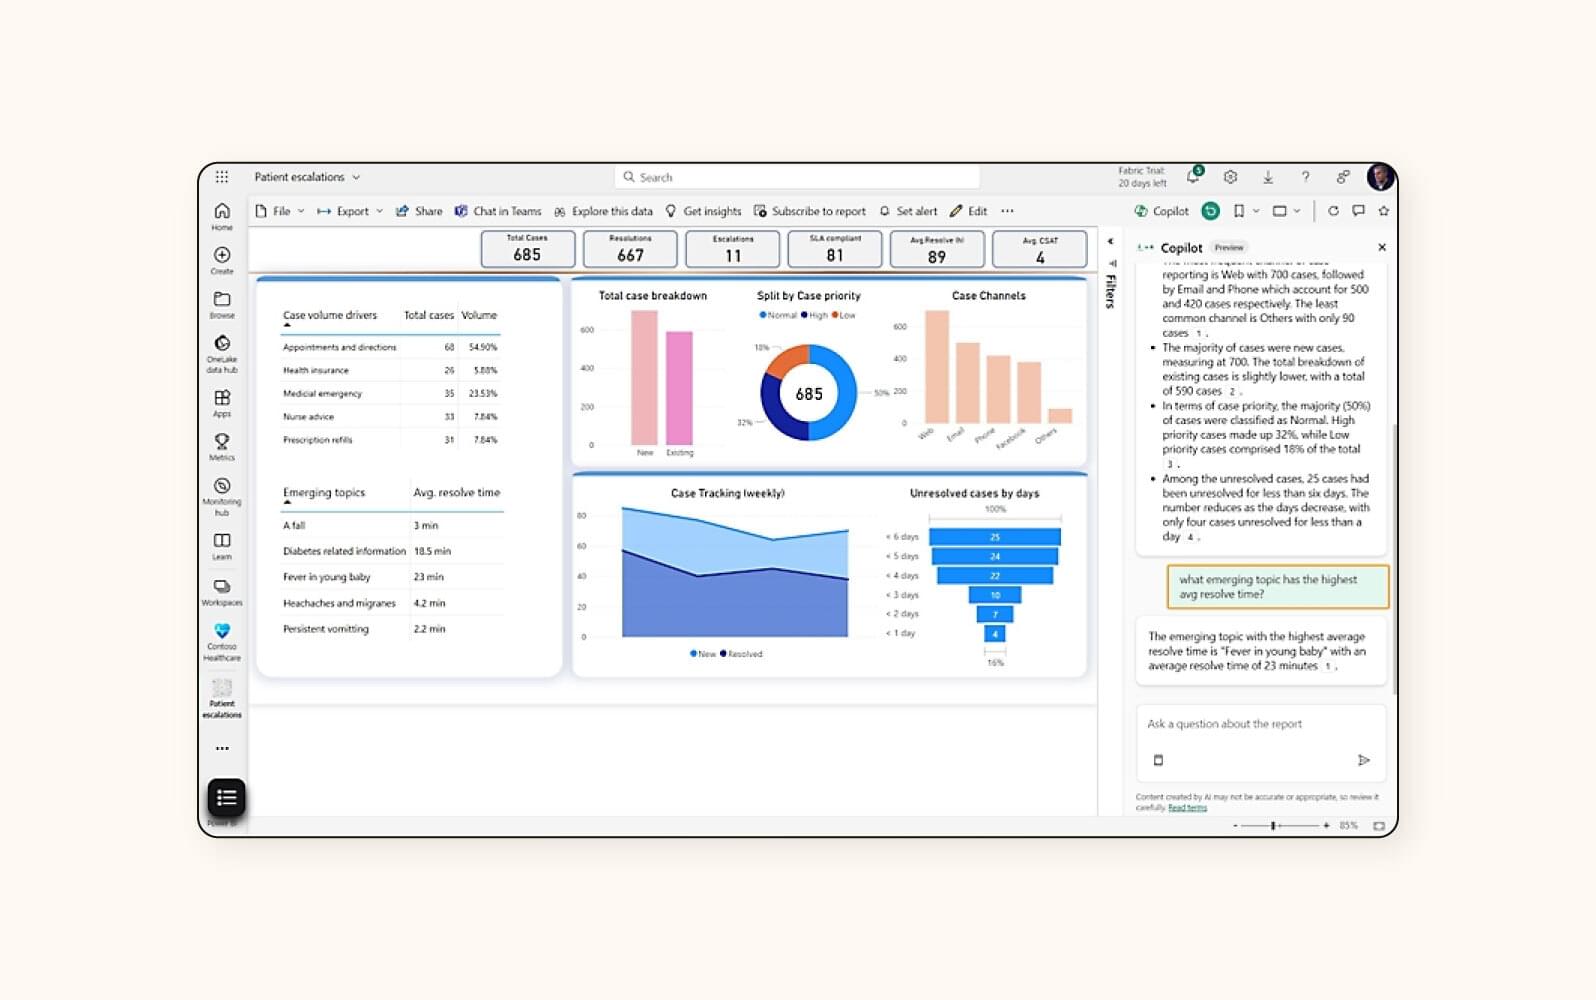Click the green refresh circle icon next to Copilot
The height and width of the screenshot is (1000, 1596).
1210,211
